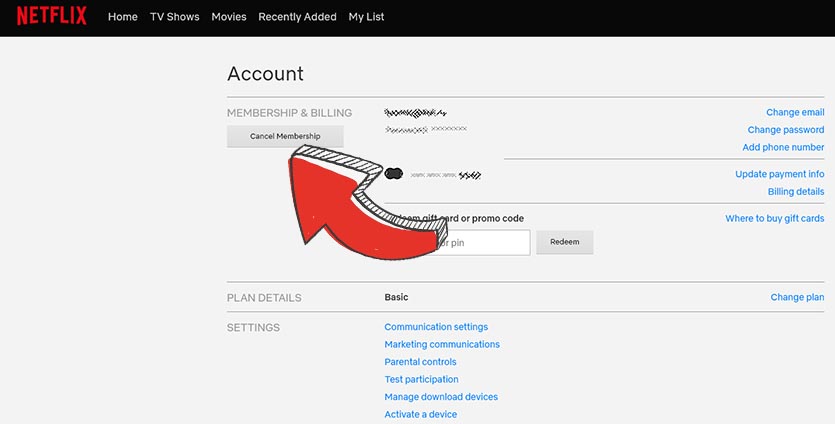
Task: Open the Home menu item
Action: 122,17
